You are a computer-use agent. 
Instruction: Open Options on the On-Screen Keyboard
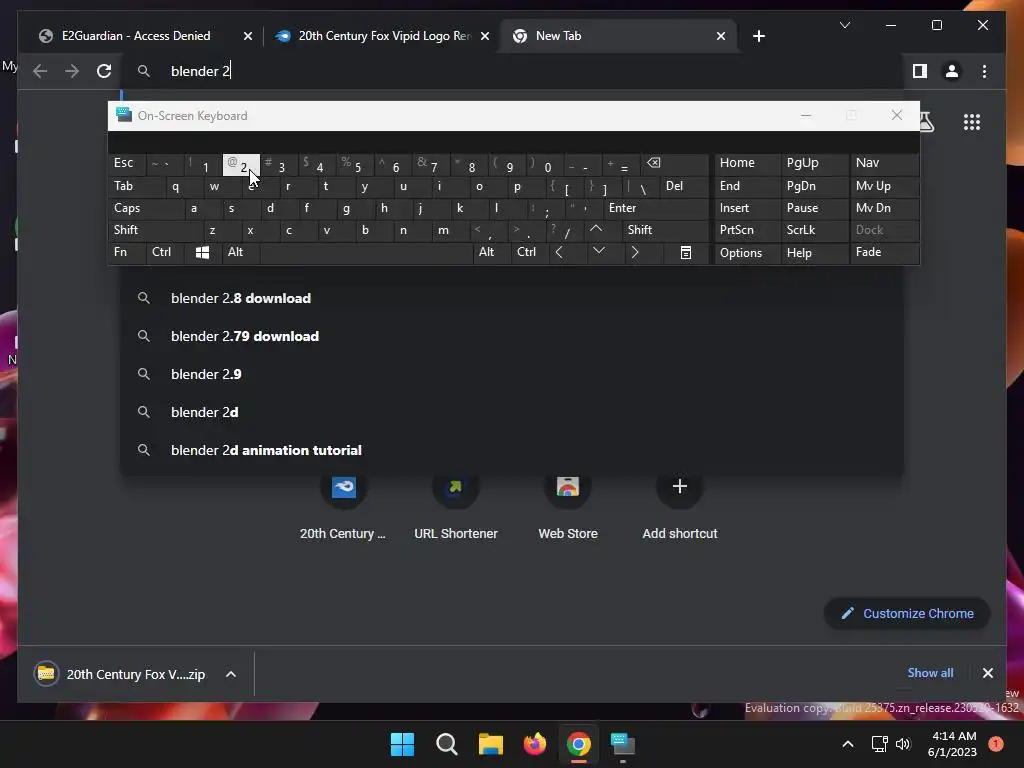(x=747, y=253)
